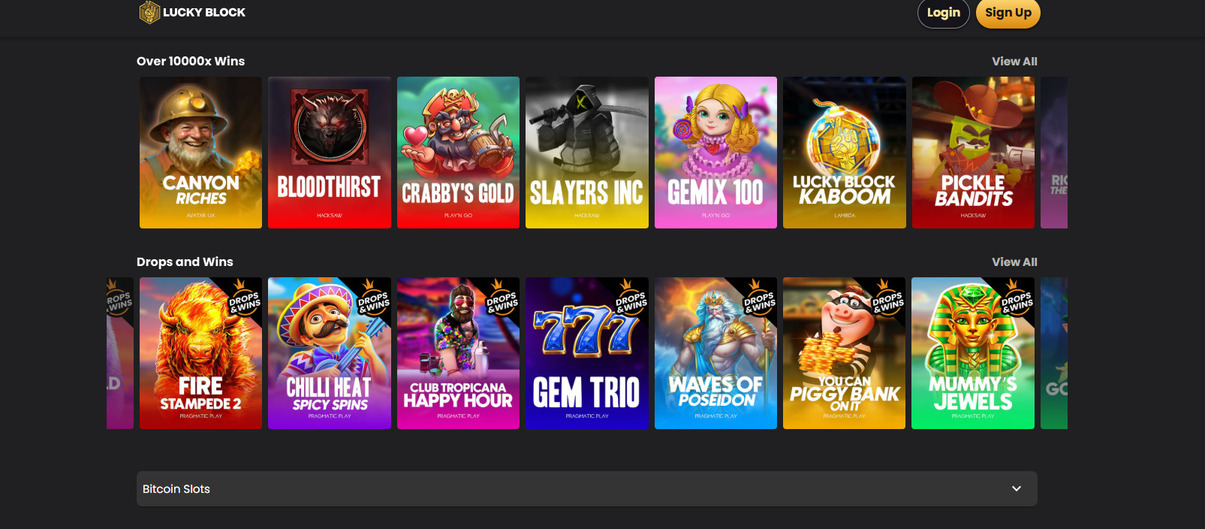Select the Gem Trio 777 game
This screenshot has height=529, width=1205.
click(587, 353)
